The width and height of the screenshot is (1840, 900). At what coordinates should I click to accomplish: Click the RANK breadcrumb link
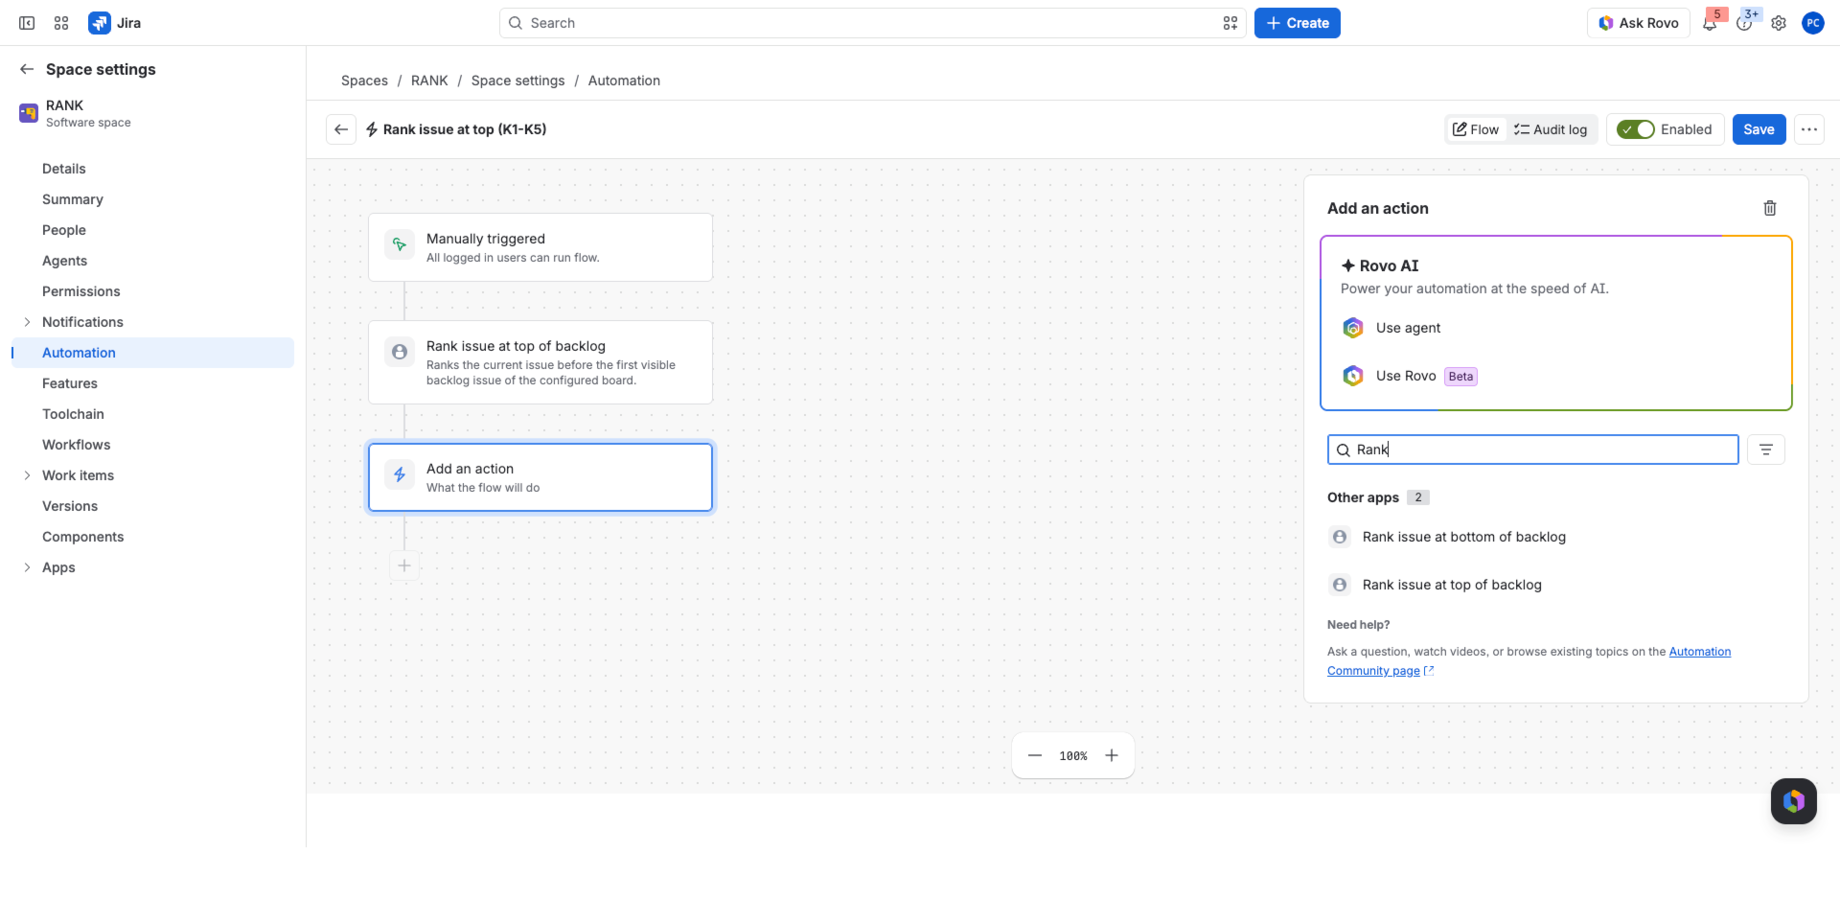pyautogui.click(x=429, y=80)
